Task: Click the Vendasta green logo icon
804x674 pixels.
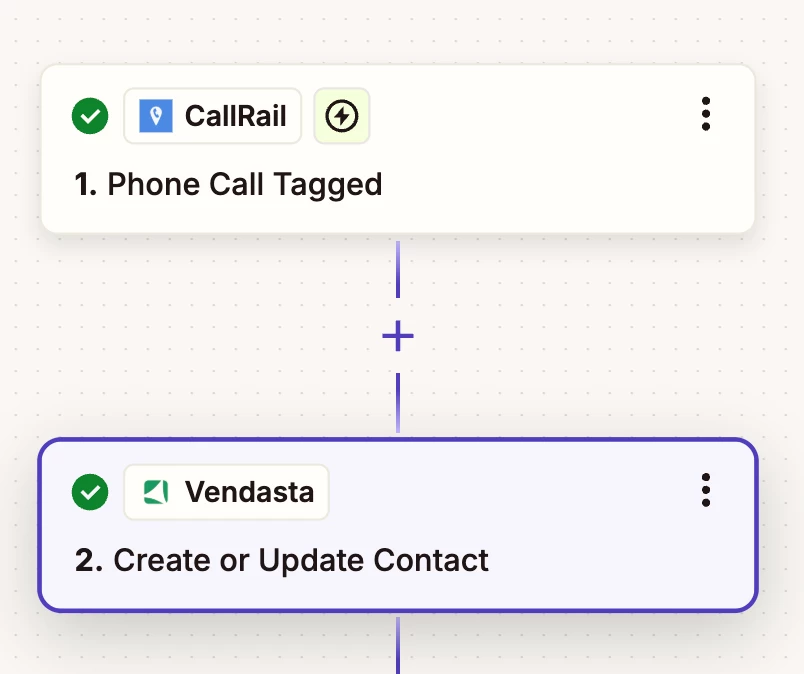Action: pyautogui.click(x=156, y=492)
